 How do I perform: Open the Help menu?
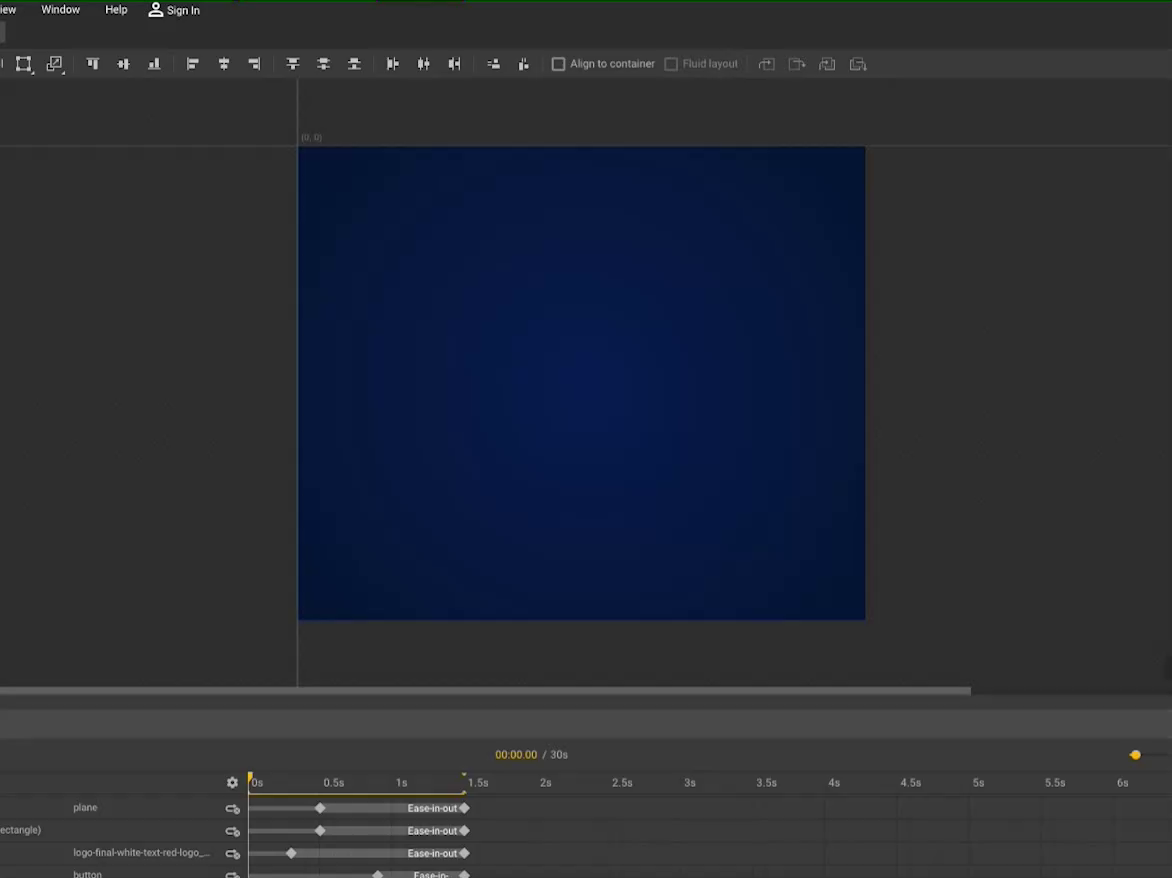(116, 10)
